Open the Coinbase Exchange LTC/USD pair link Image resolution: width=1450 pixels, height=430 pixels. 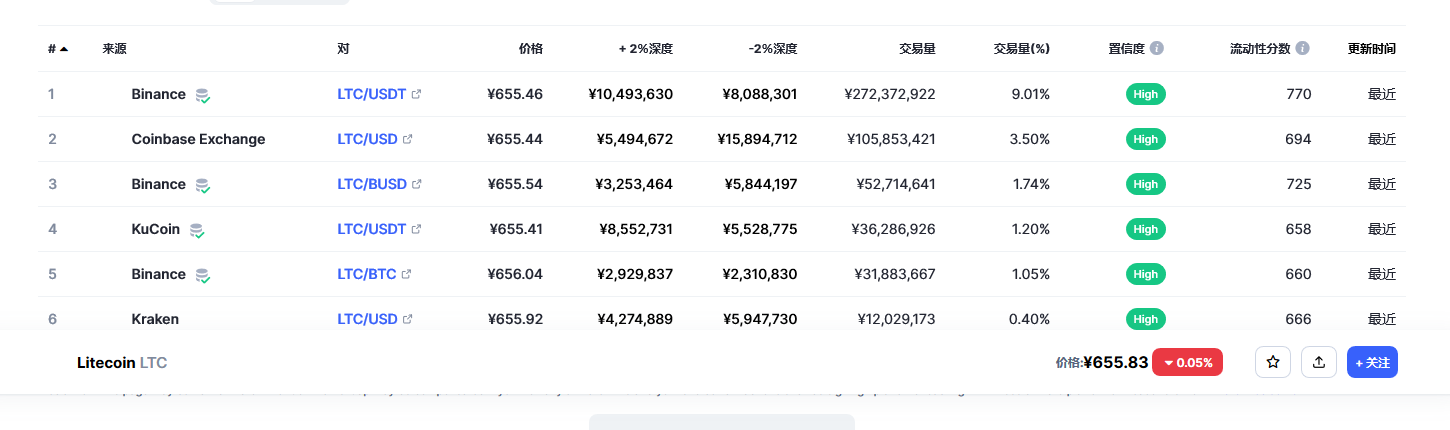click(365, 139)
